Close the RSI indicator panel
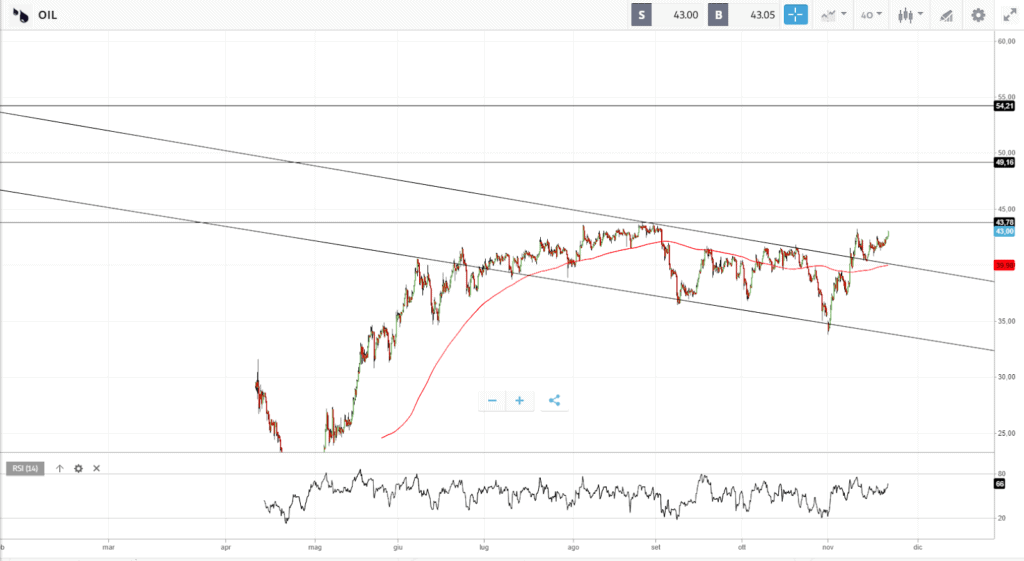Screen dimensions: 1024x561 coord(97,468)
